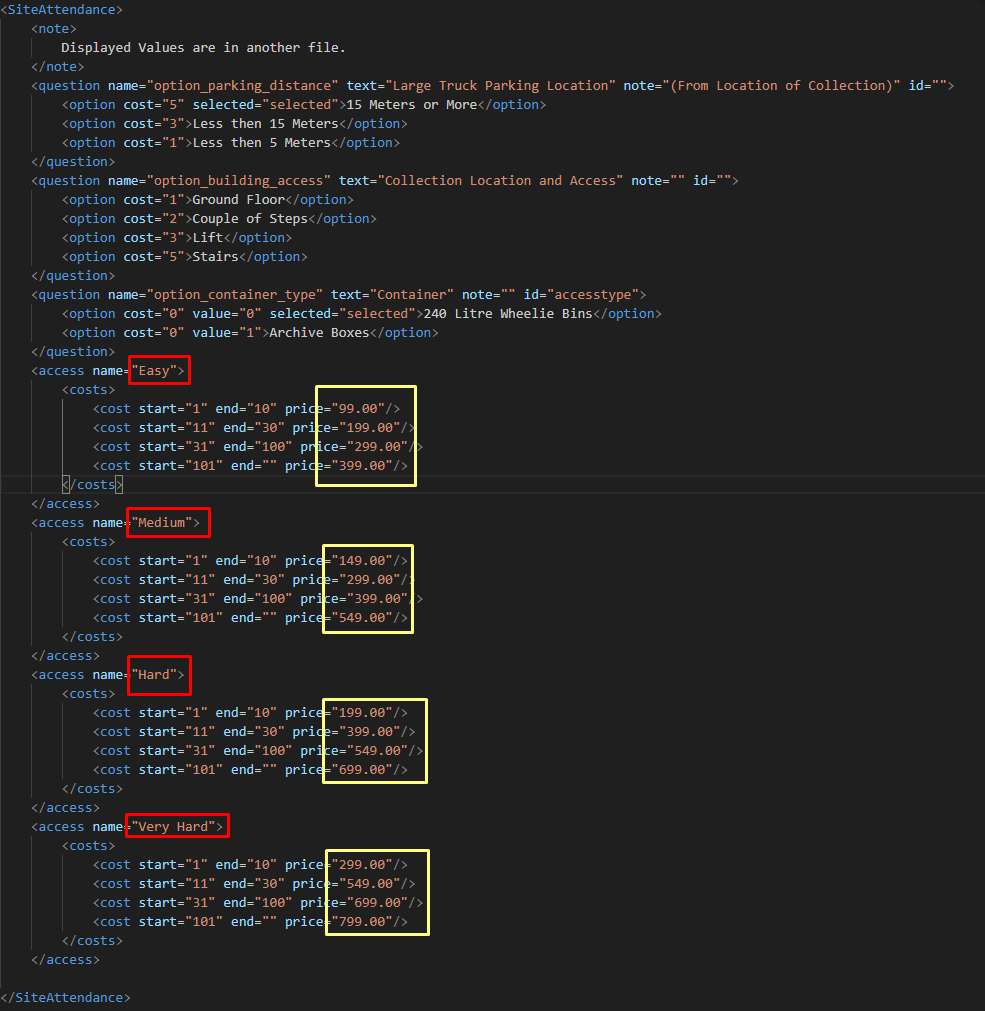
Task: Click the "Couple of Steps" option text
Action: (x=250, y=219)
